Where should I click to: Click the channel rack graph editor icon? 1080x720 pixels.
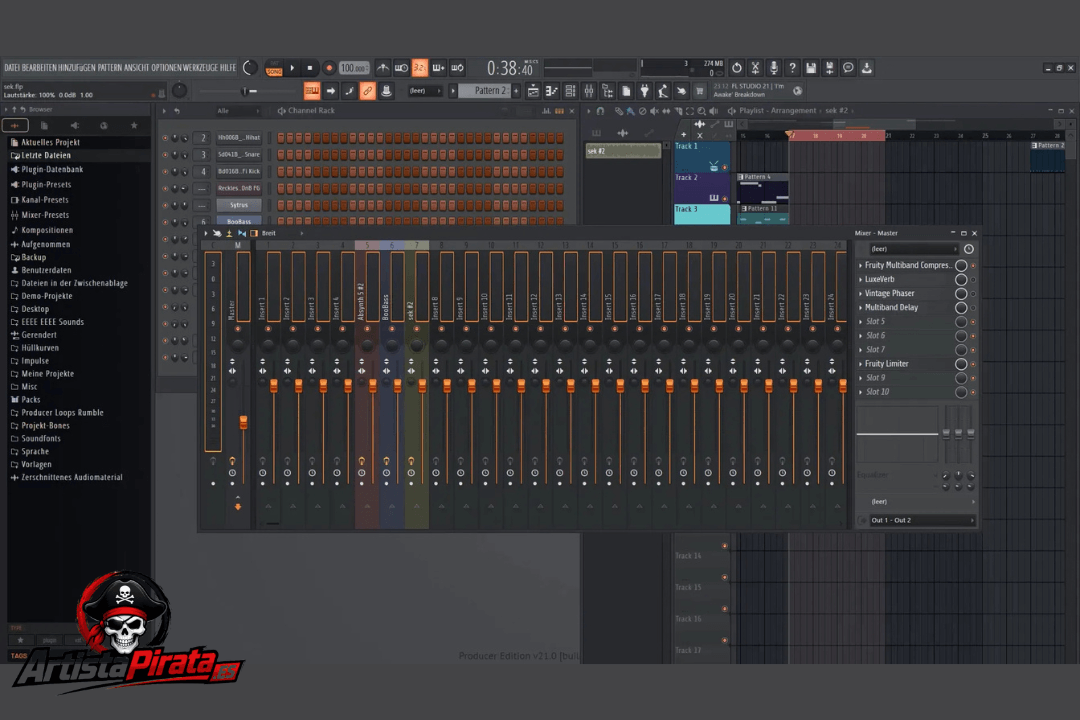click(546, 110)
